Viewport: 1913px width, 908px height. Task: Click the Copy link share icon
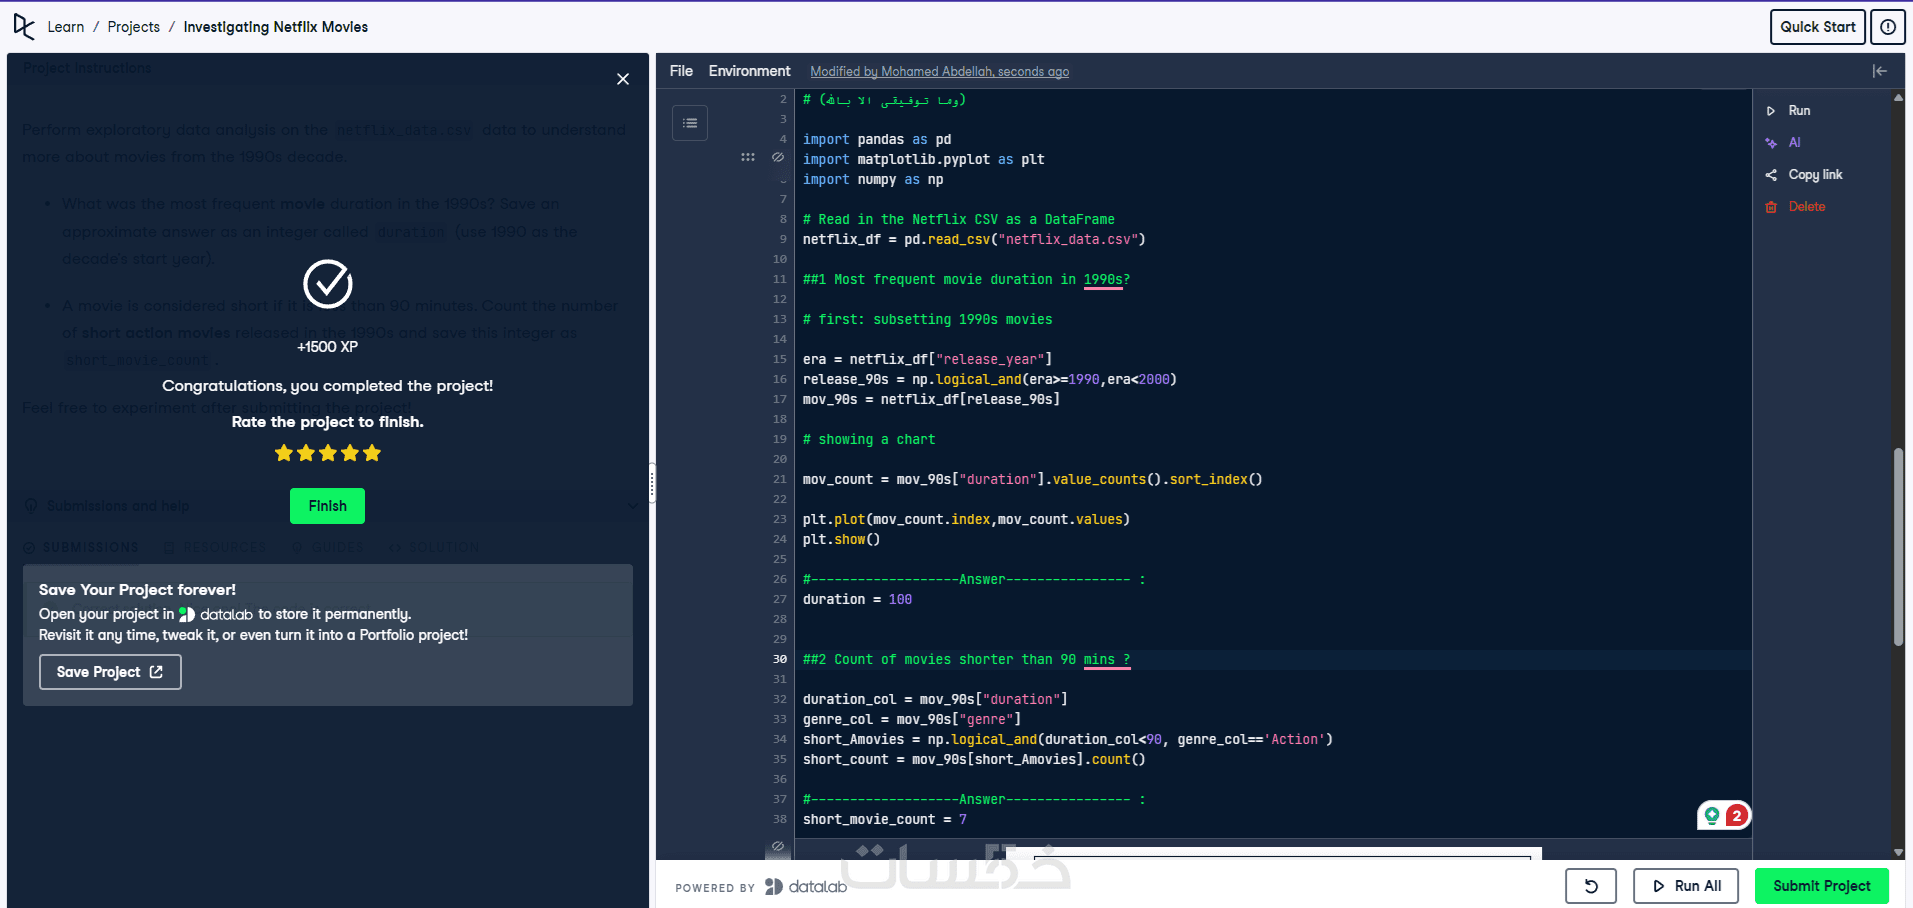(1771, 175)
